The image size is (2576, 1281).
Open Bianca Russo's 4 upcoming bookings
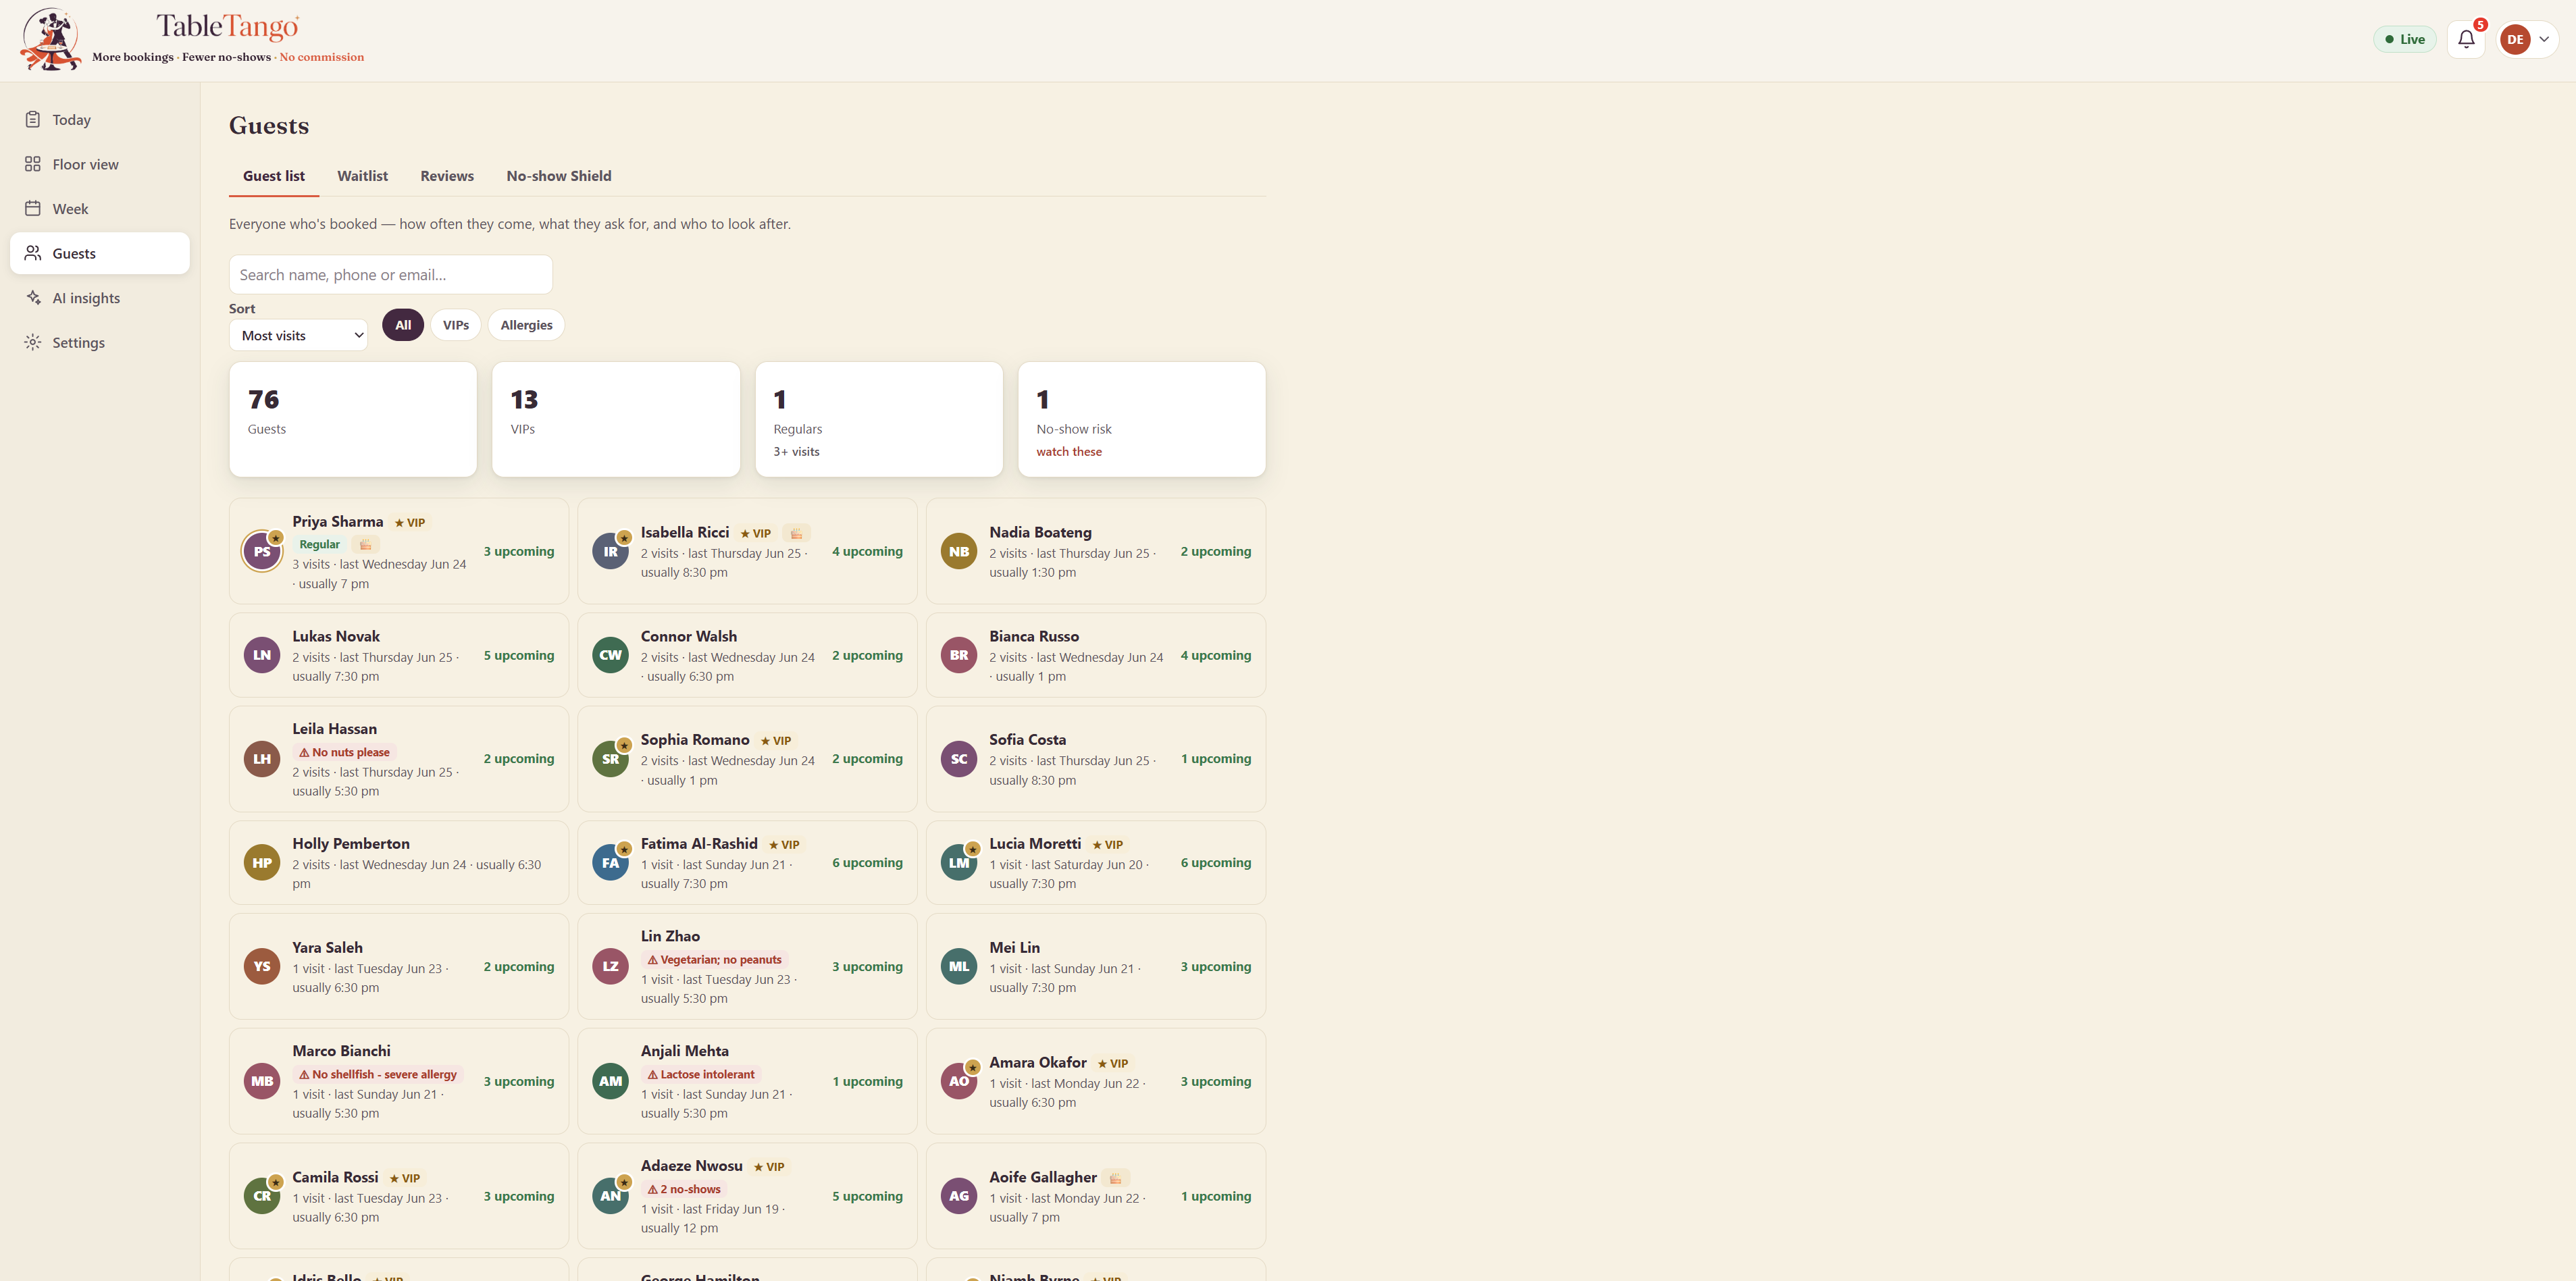tap(1215, 655)
